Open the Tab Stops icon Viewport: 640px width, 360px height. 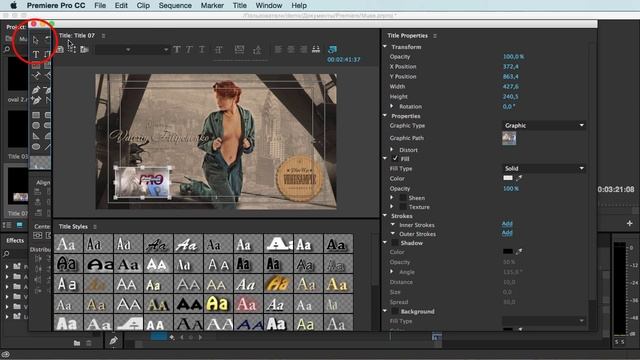pos(316,49)
